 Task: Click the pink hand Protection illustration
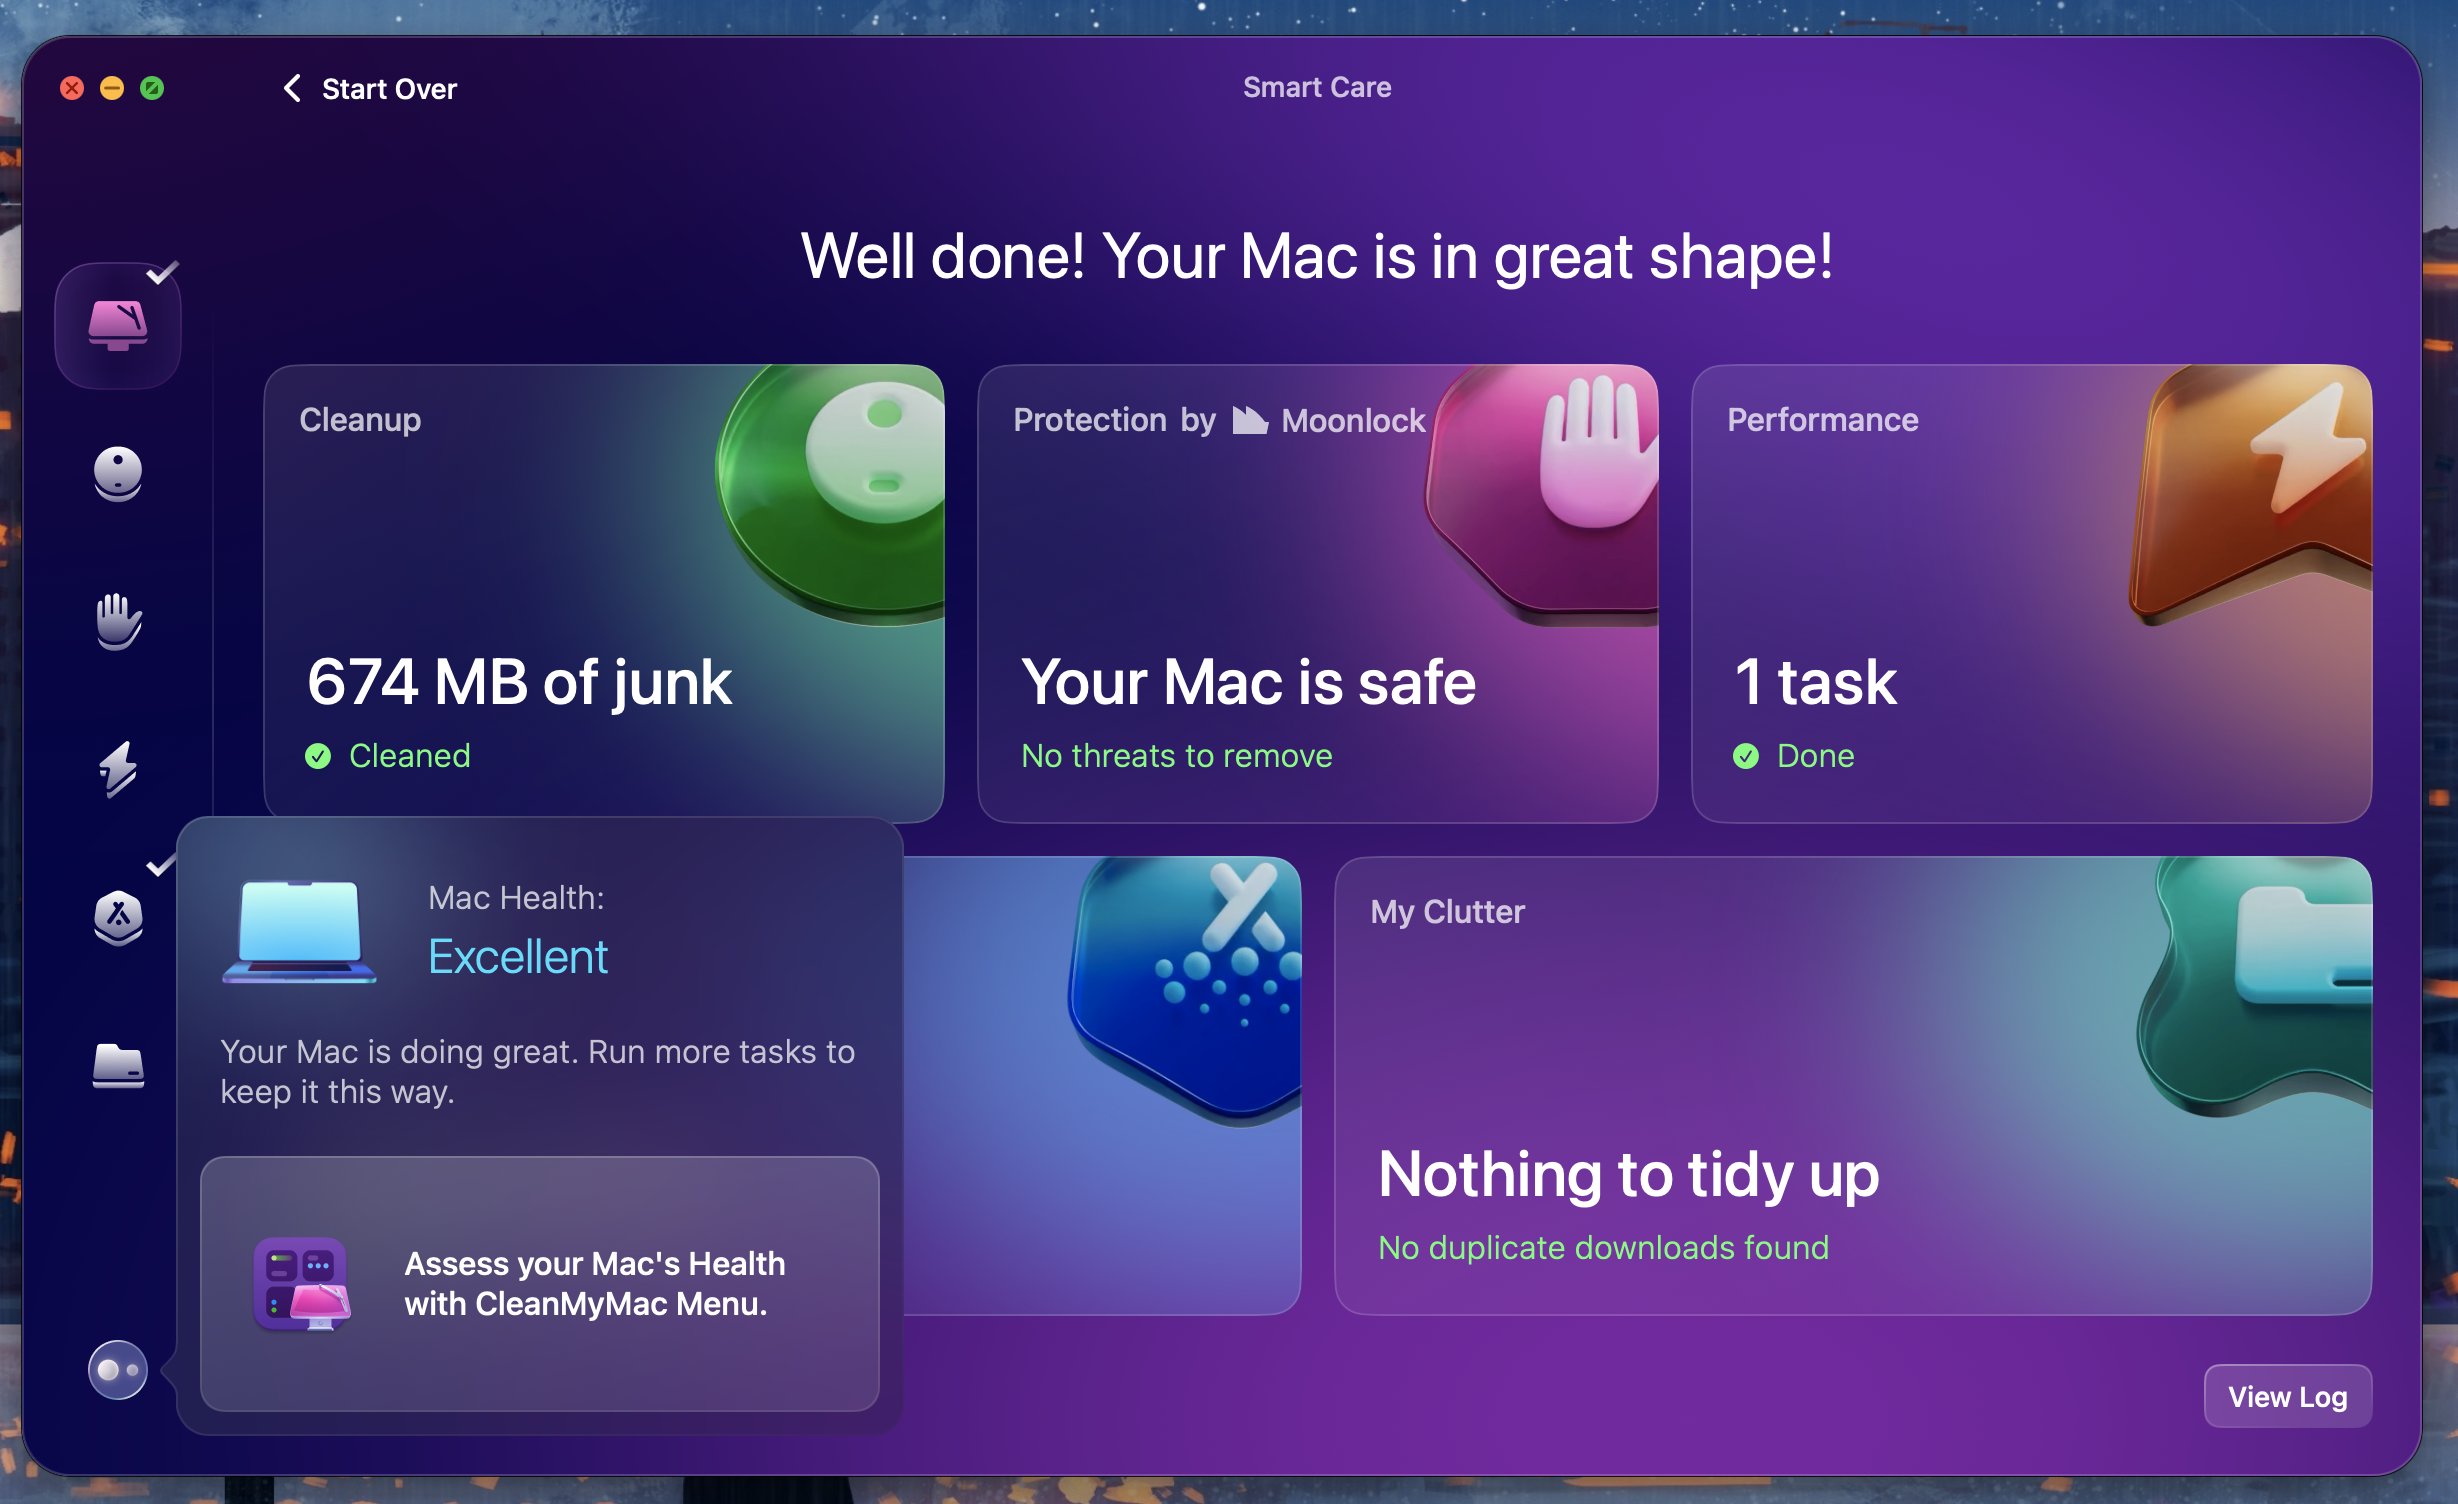pyautogui.click(x=1542, y=493)
